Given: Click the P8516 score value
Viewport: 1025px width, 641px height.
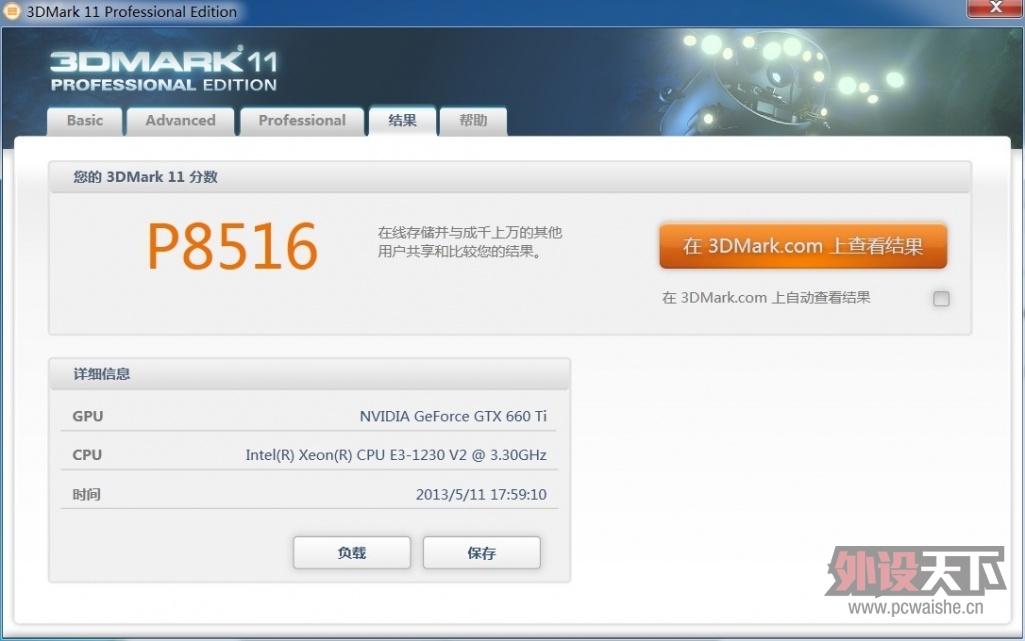Looking at the screenshot, I should 233,246.
